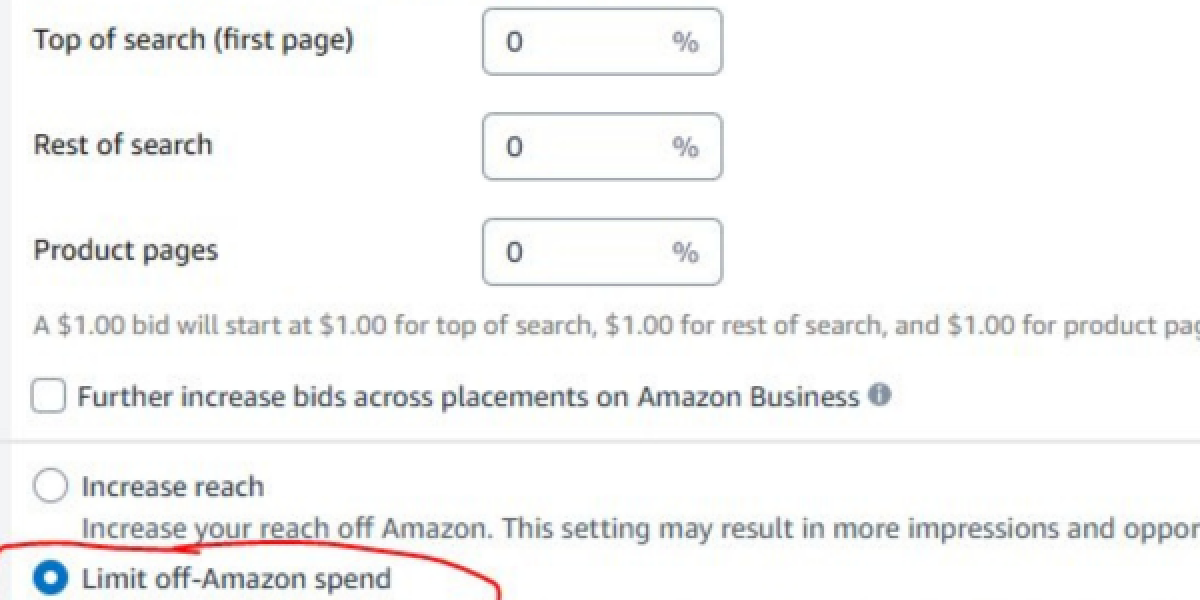Screen dimensions: 1200x600
Task: Select the 0 value in Product pages input
Action: tap(514, 251)
